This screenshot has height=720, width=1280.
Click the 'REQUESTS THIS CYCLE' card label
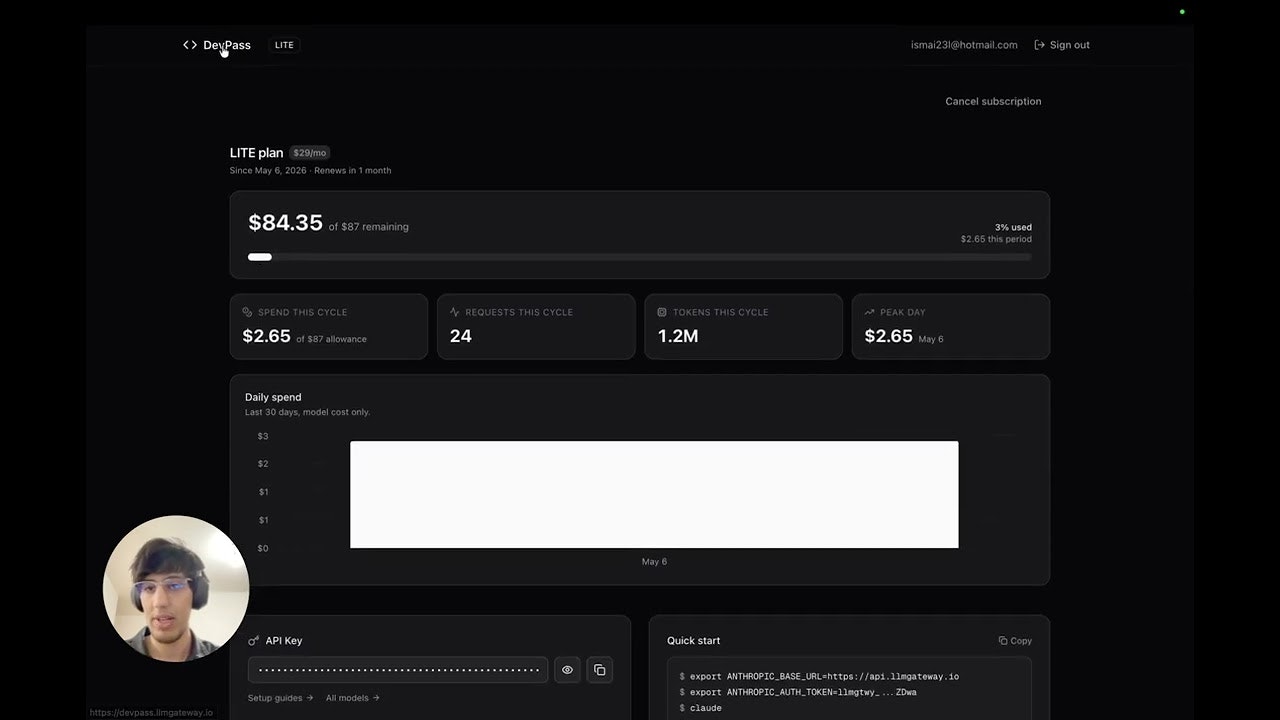pos(519,312)
